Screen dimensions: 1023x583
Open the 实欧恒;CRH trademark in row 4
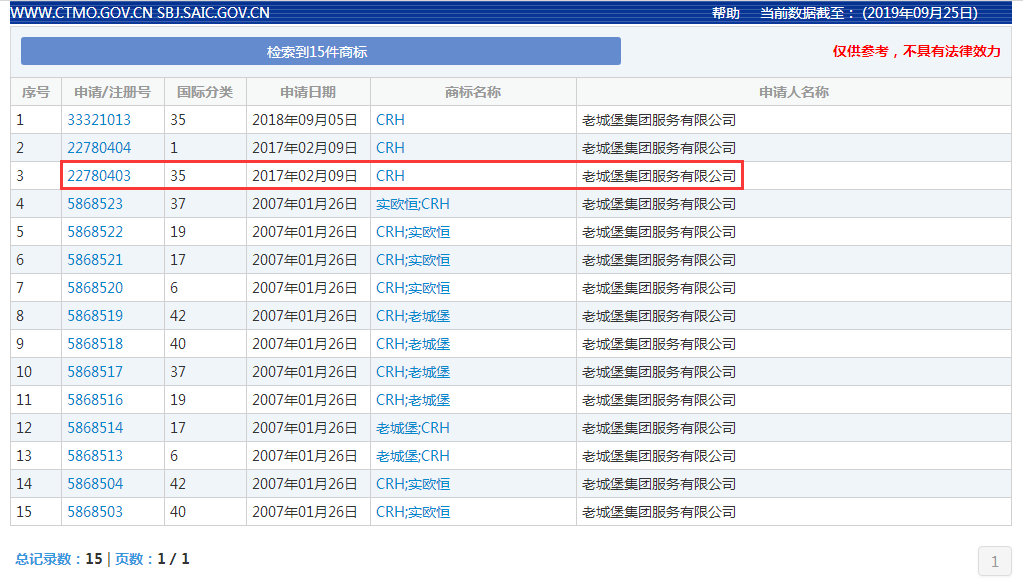413,204
